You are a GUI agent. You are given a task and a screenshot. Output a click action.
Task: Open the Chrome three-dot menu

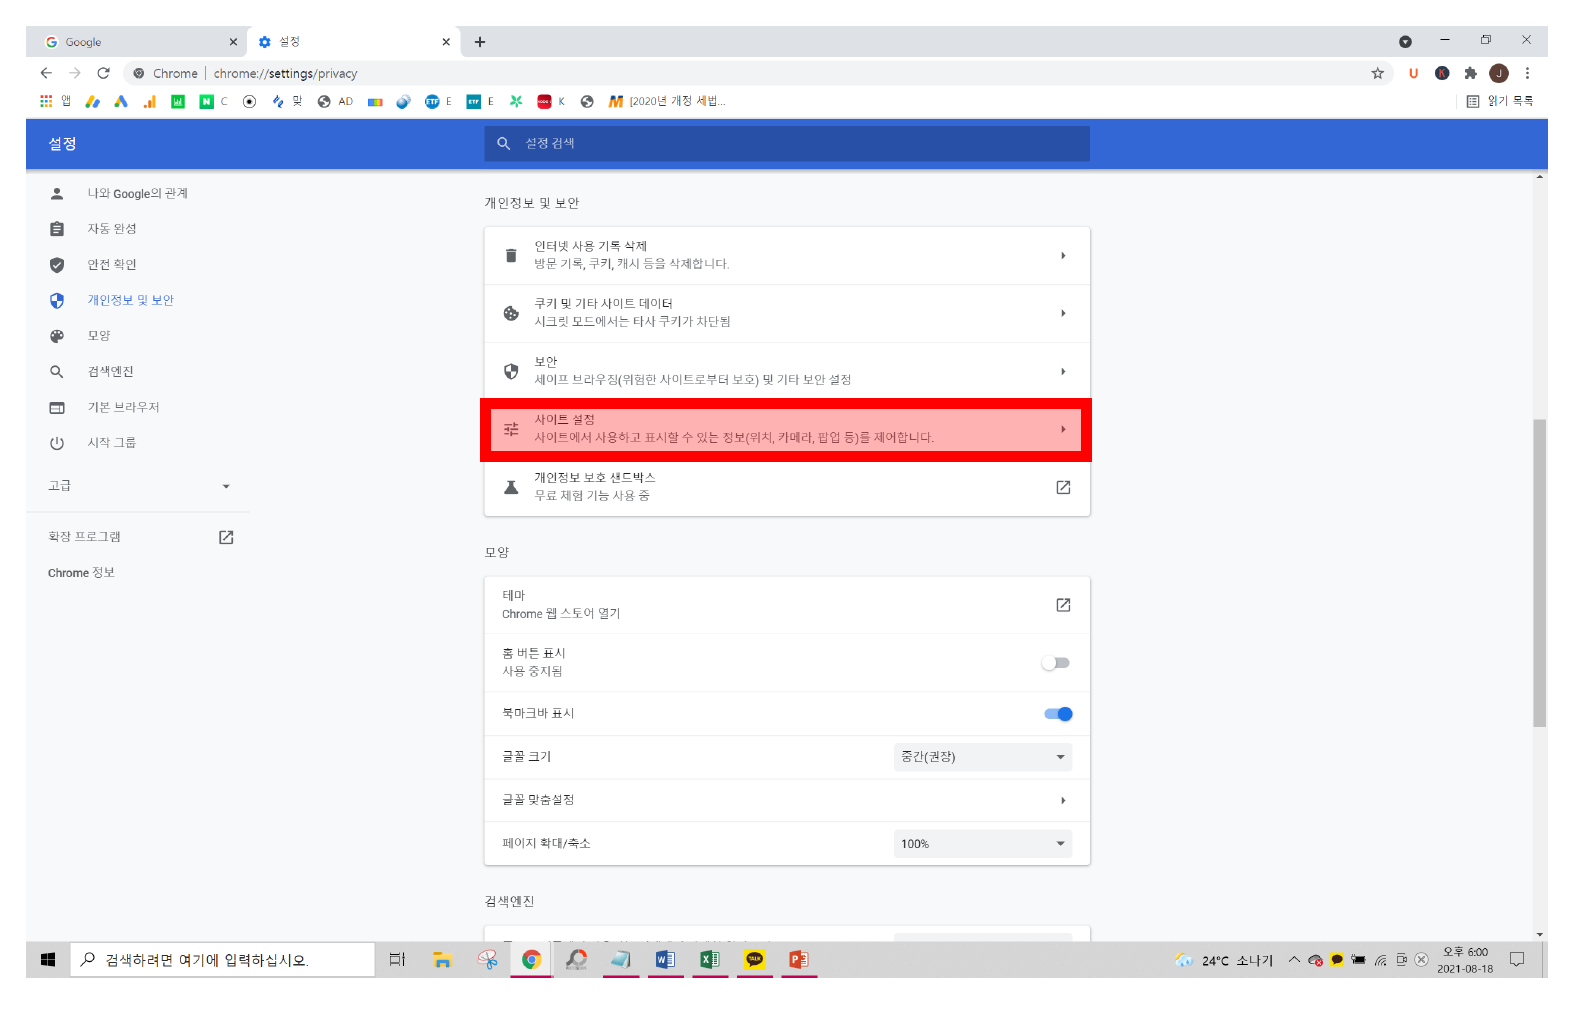click(x=1527, y=73)
